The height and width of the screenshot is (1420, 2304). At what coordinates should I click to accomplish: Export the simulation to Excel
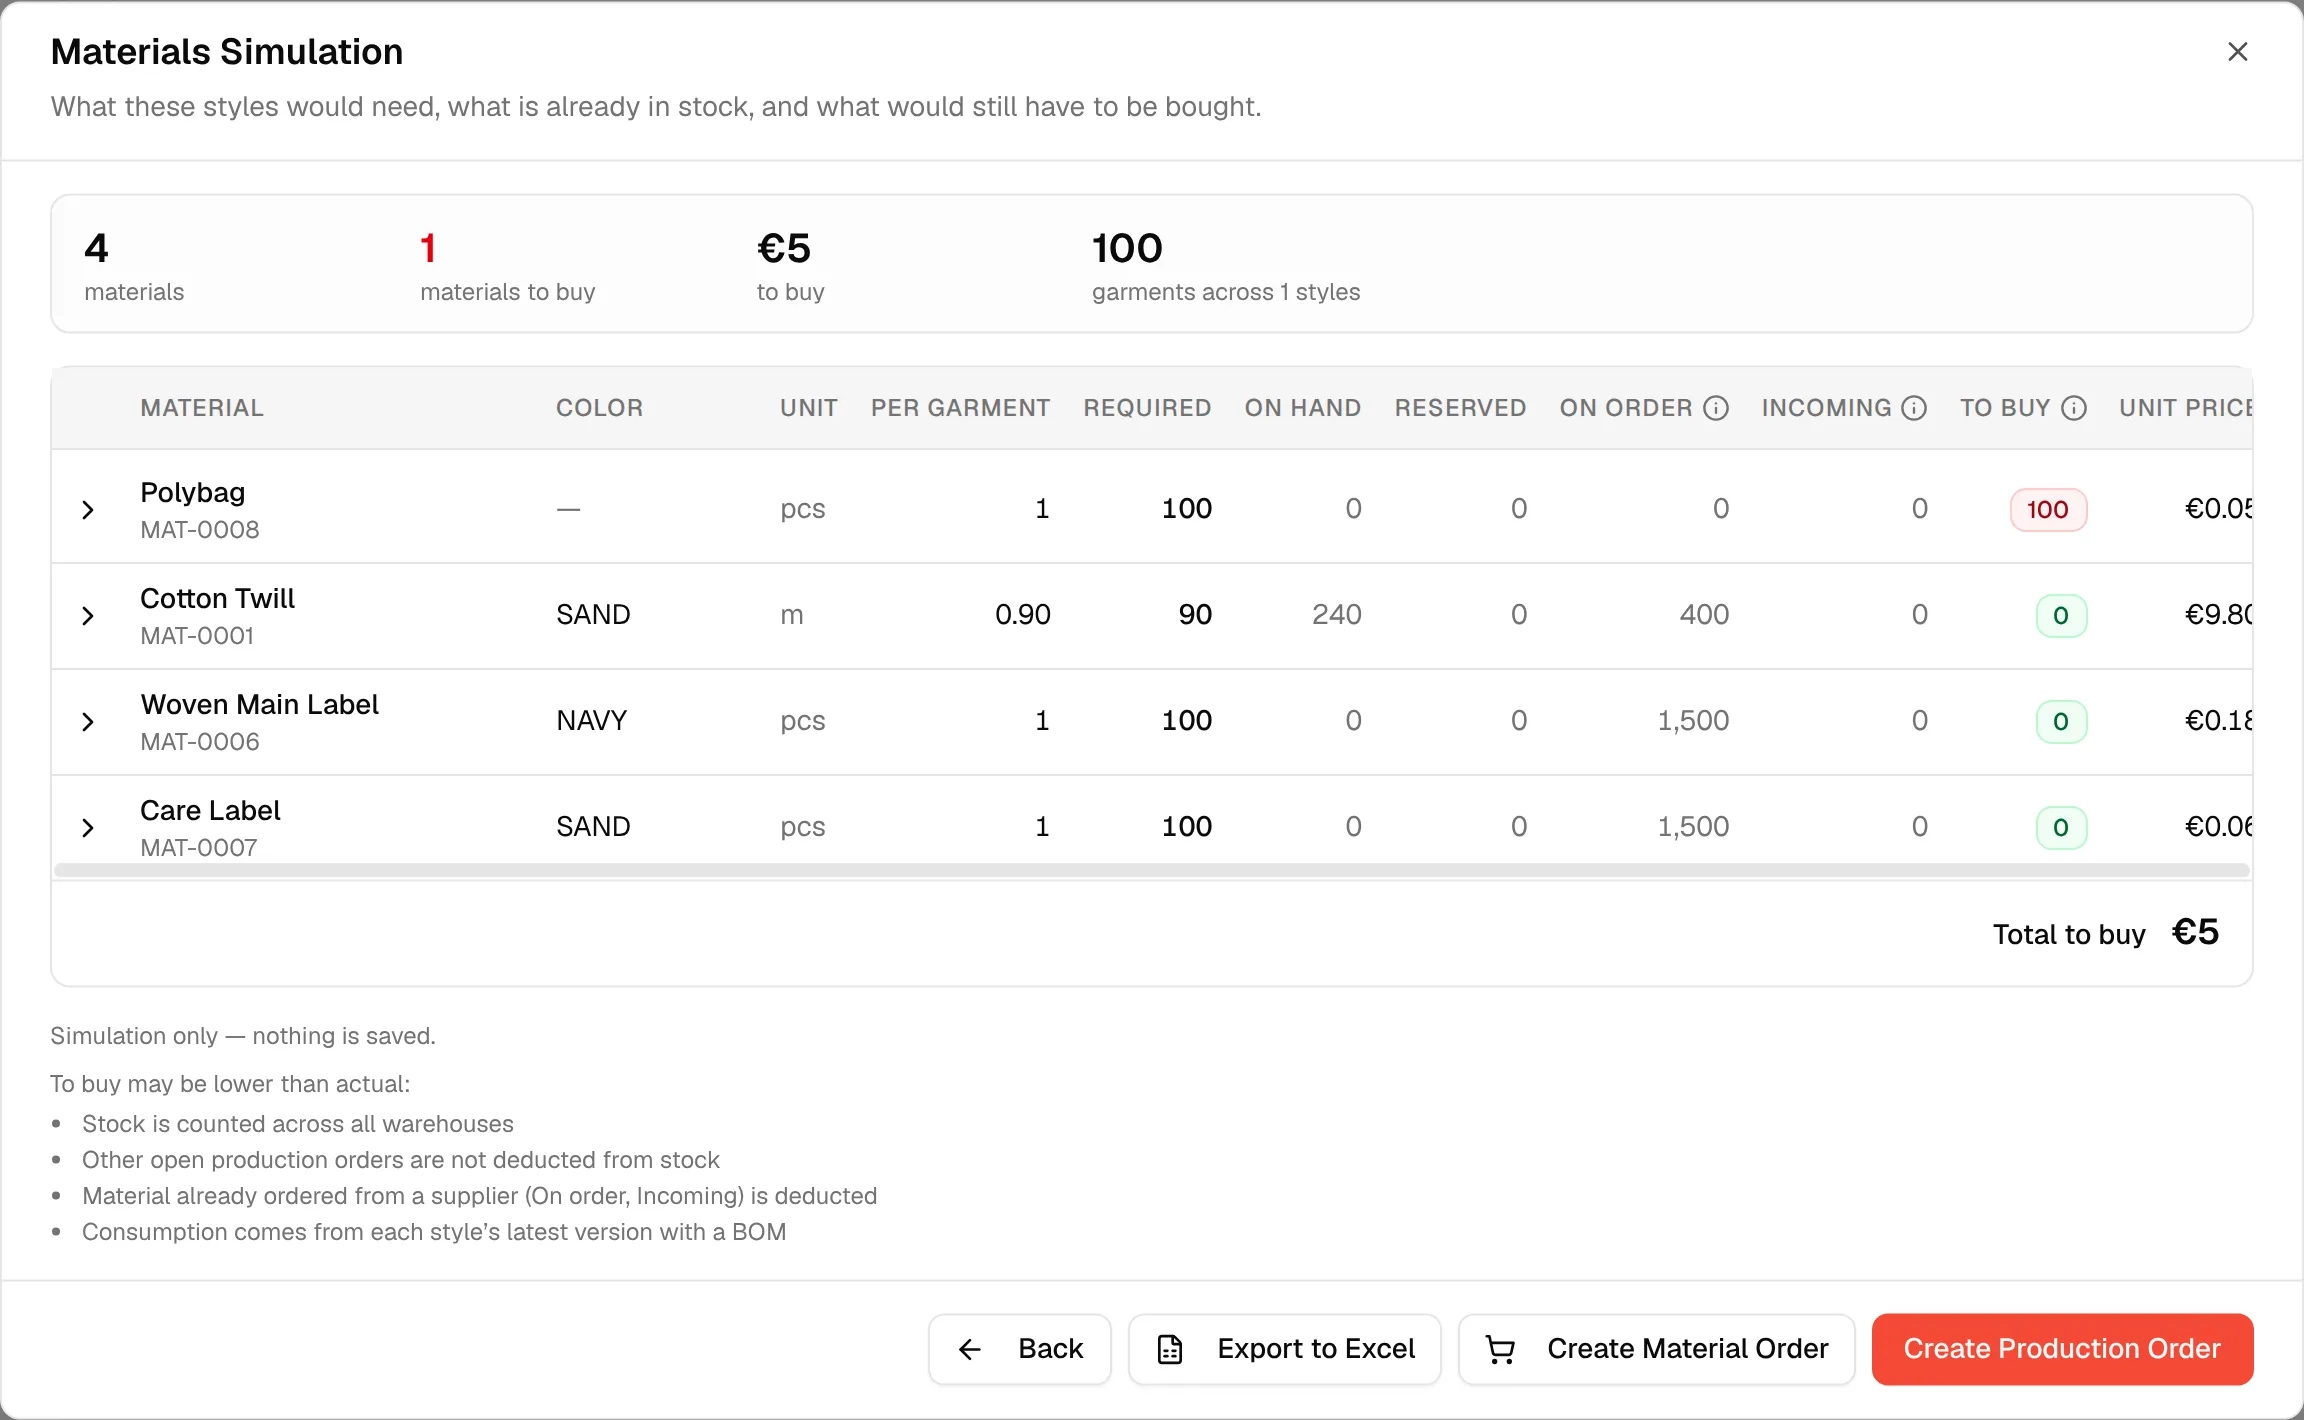1285,1349
